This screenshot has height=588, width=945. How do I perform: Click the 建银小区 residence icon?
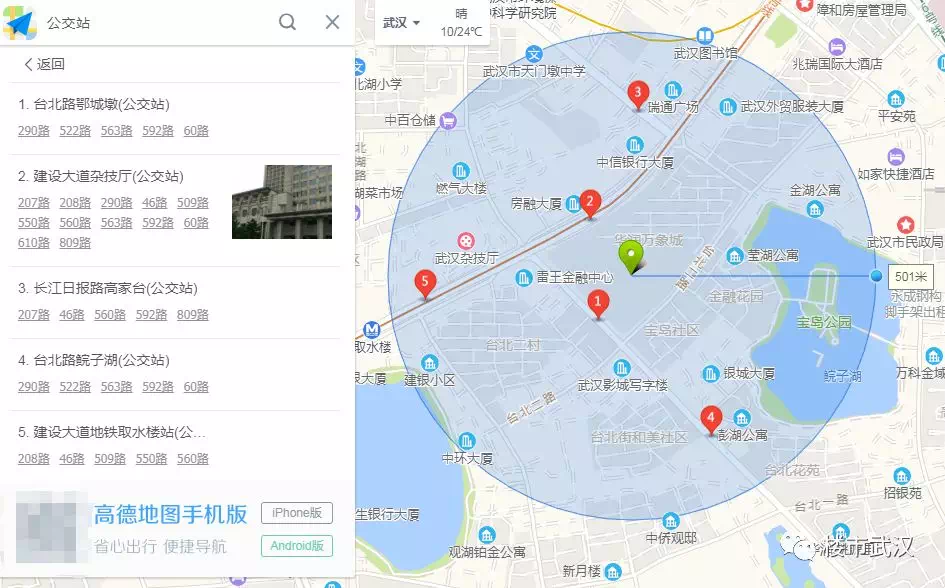click(x=429, y=363)
